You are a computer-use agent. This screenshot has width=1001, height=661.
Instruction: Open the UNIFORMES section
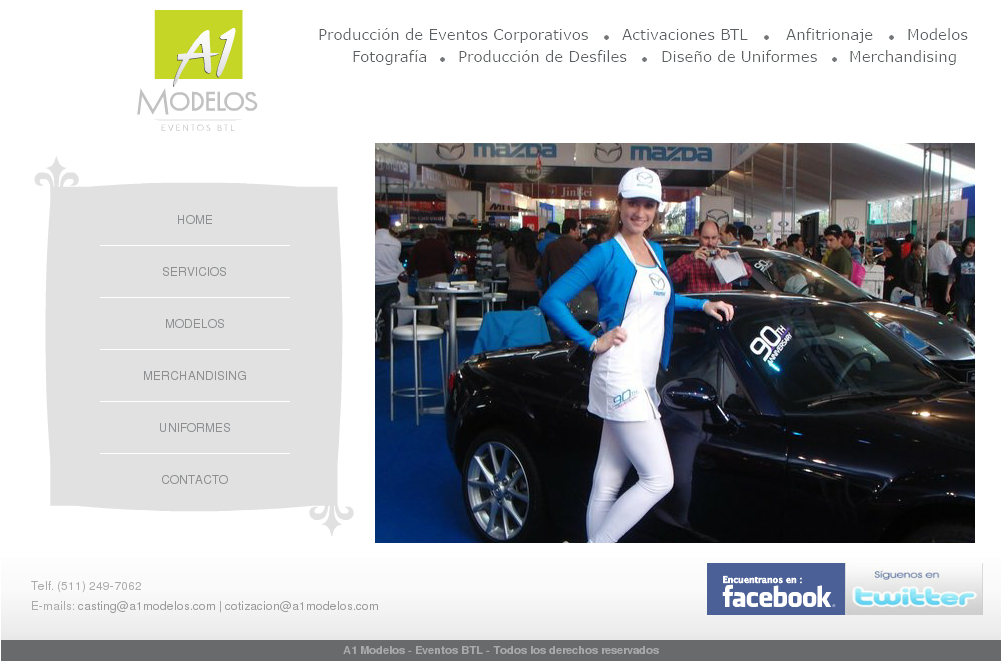click(x=194, y=427)
